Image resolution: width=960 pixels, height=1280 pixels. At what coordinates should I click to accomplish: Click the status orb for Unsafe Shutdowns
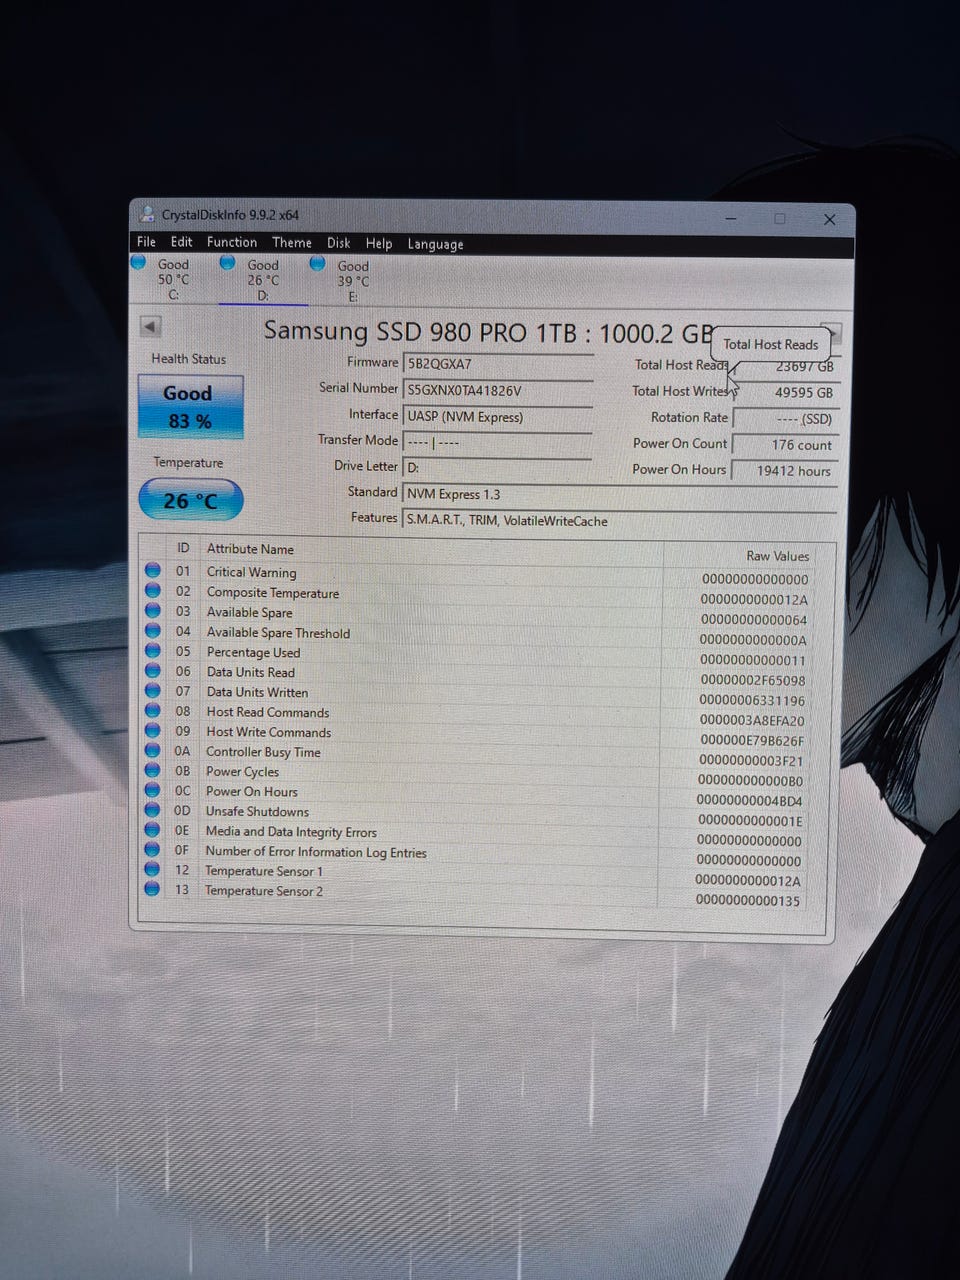(152, 809)
